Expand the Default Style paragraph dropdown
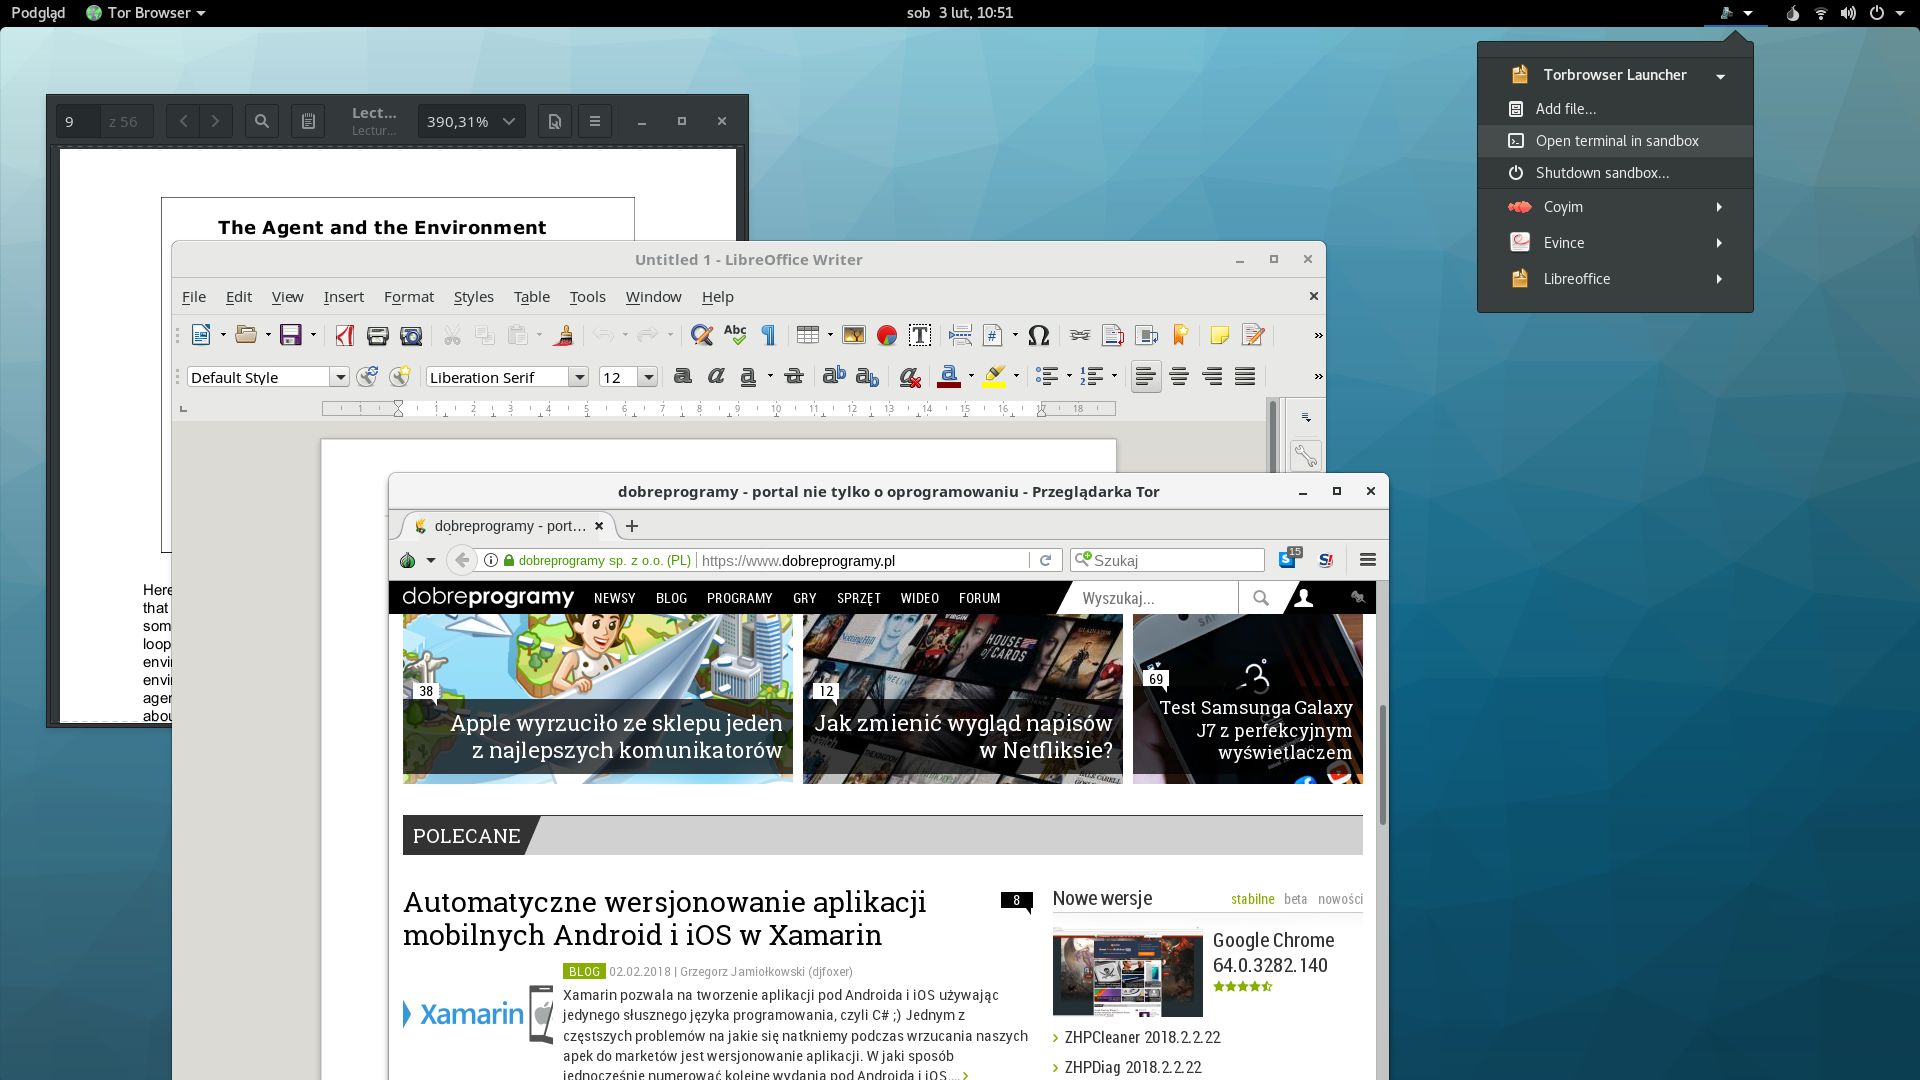The height and width of the screenshot is (1080, 1920). [x=340, y=377]
